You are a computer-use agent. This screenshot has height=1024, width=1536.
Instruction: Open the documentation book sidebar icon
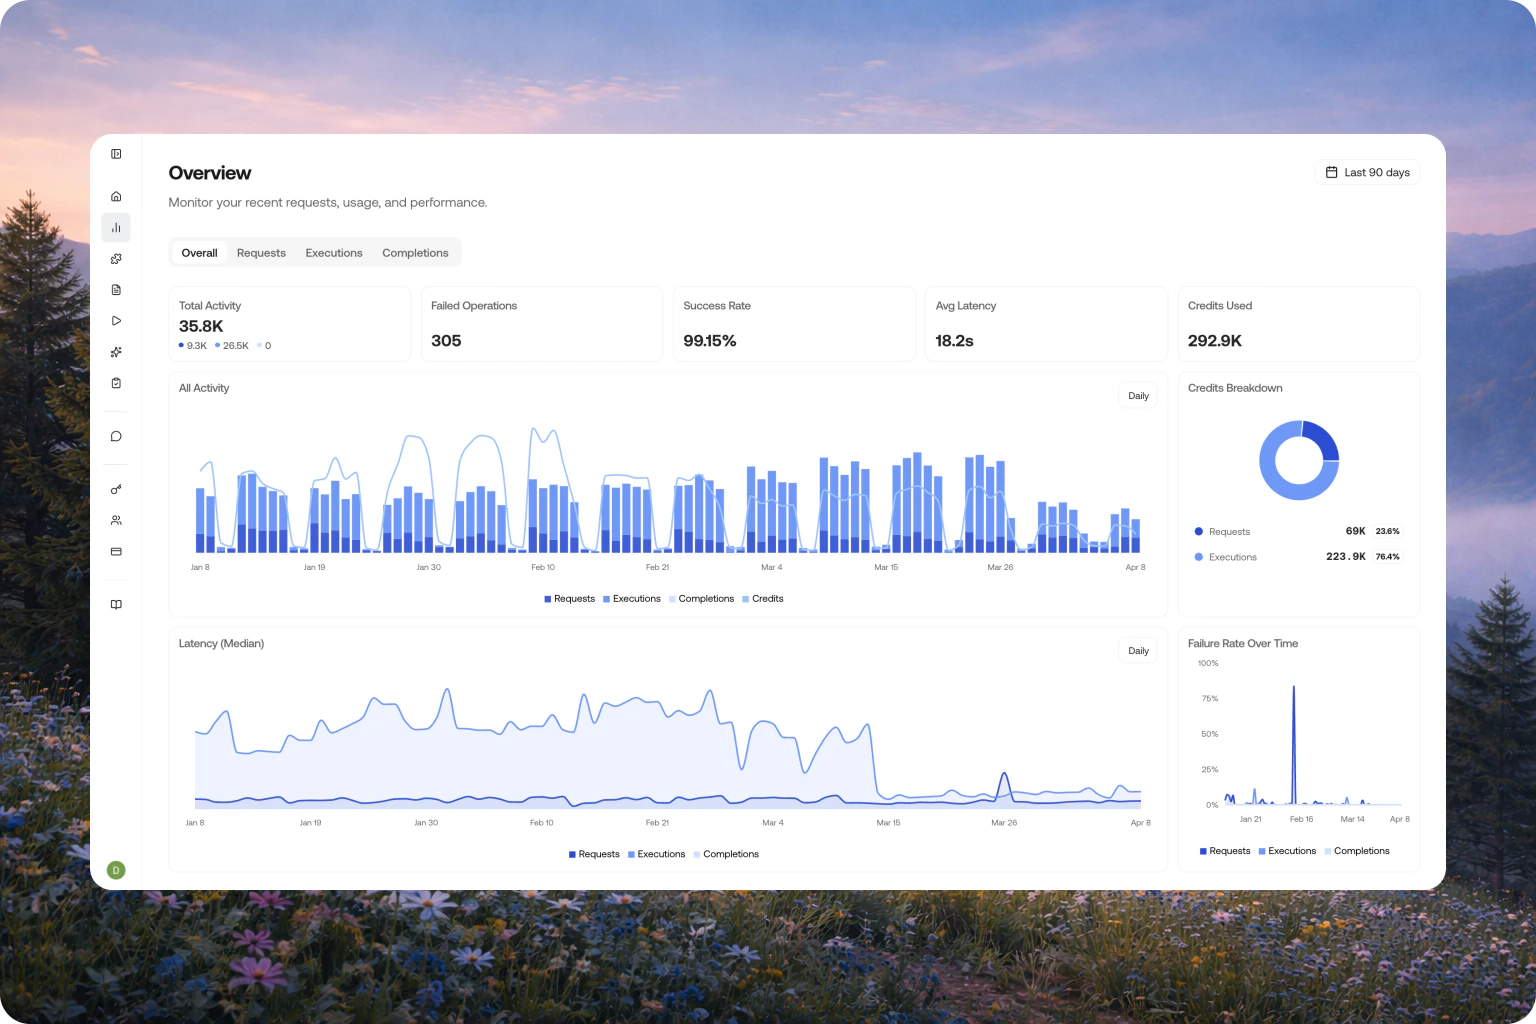[x=116, y=604]
